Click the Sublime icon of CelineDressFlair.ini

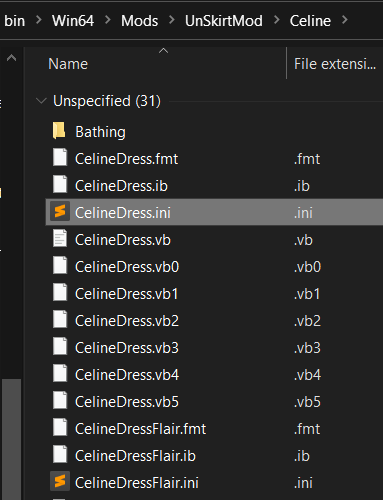(x=60, y=482)
